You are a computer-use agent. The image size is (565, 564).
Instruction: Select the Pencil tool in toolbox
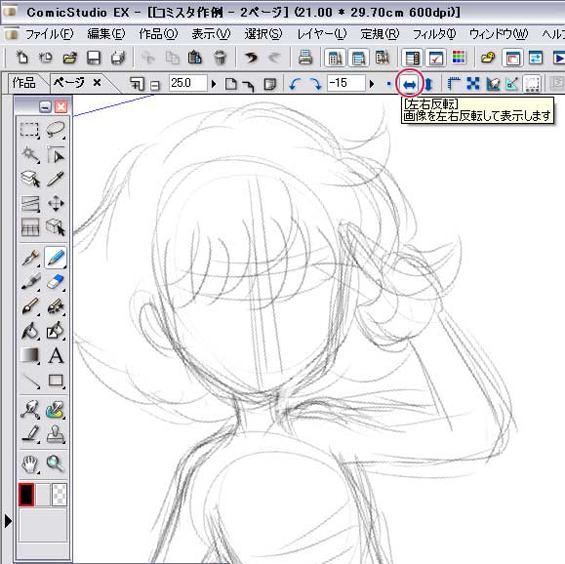55,258
